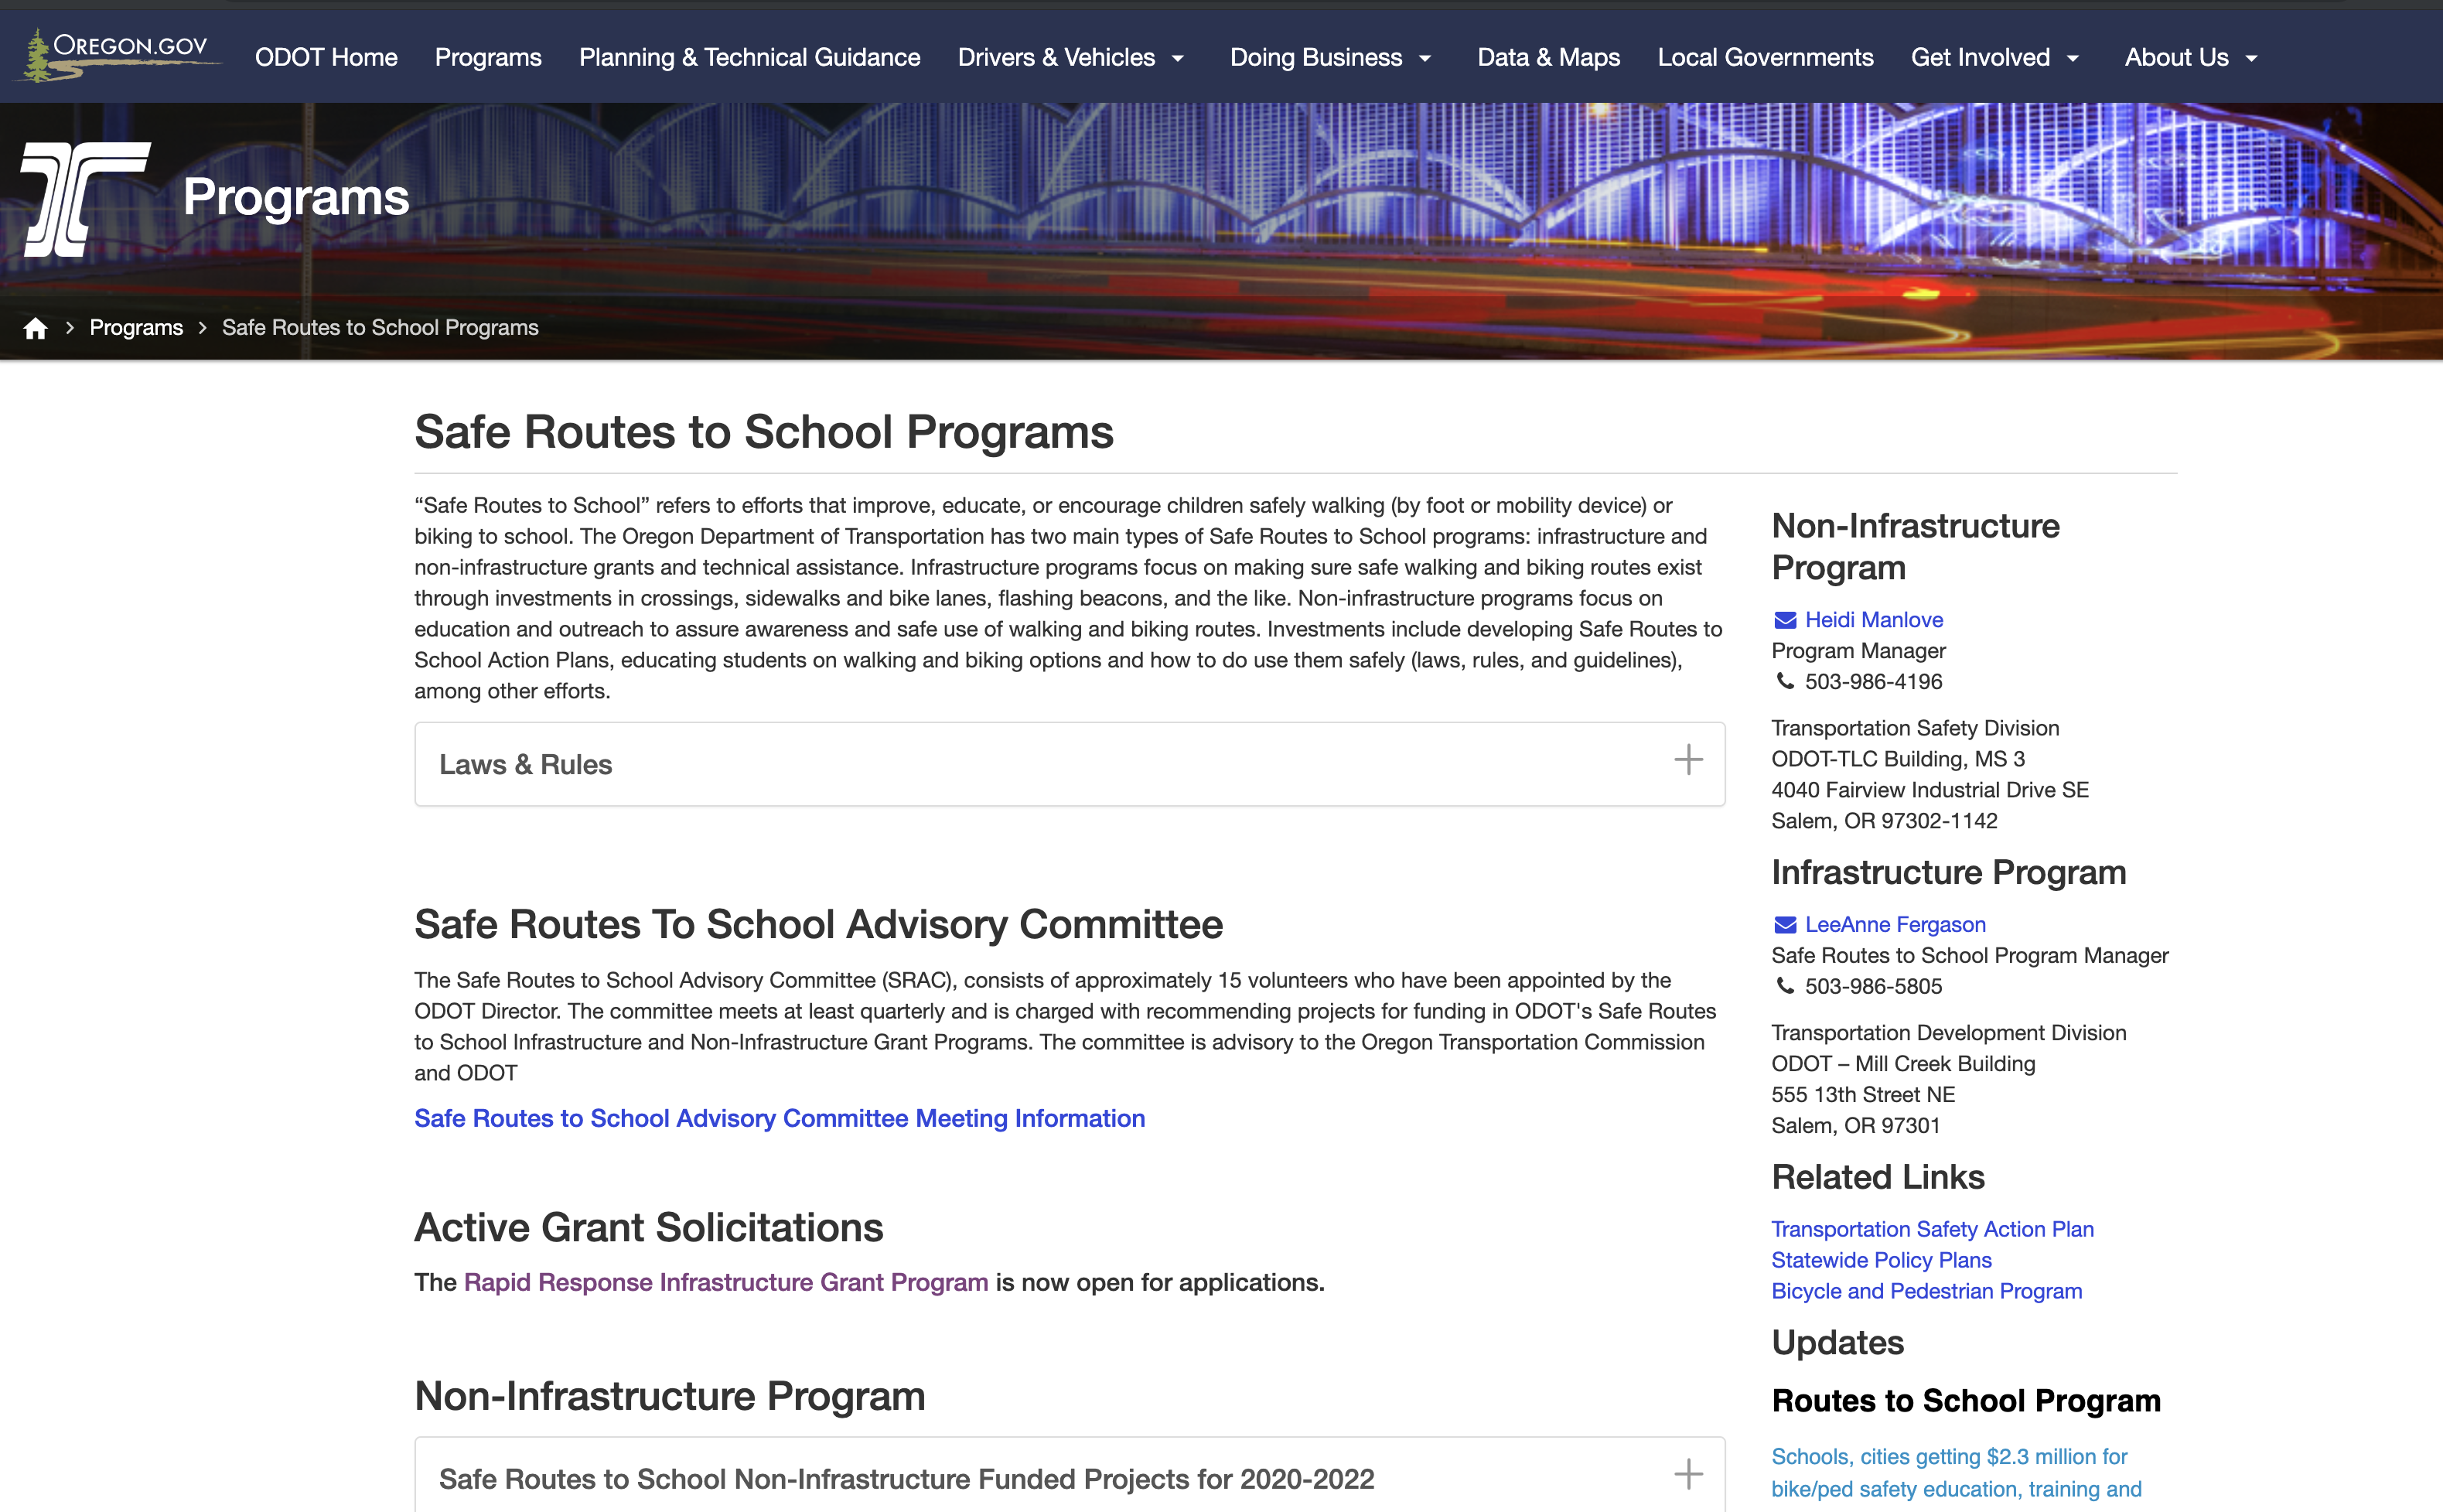Image resolution: width=2443 pixels, height=1512 pixels.
Task: Click the Routes to School Program updates heading
Action: click(1966, 1401)
